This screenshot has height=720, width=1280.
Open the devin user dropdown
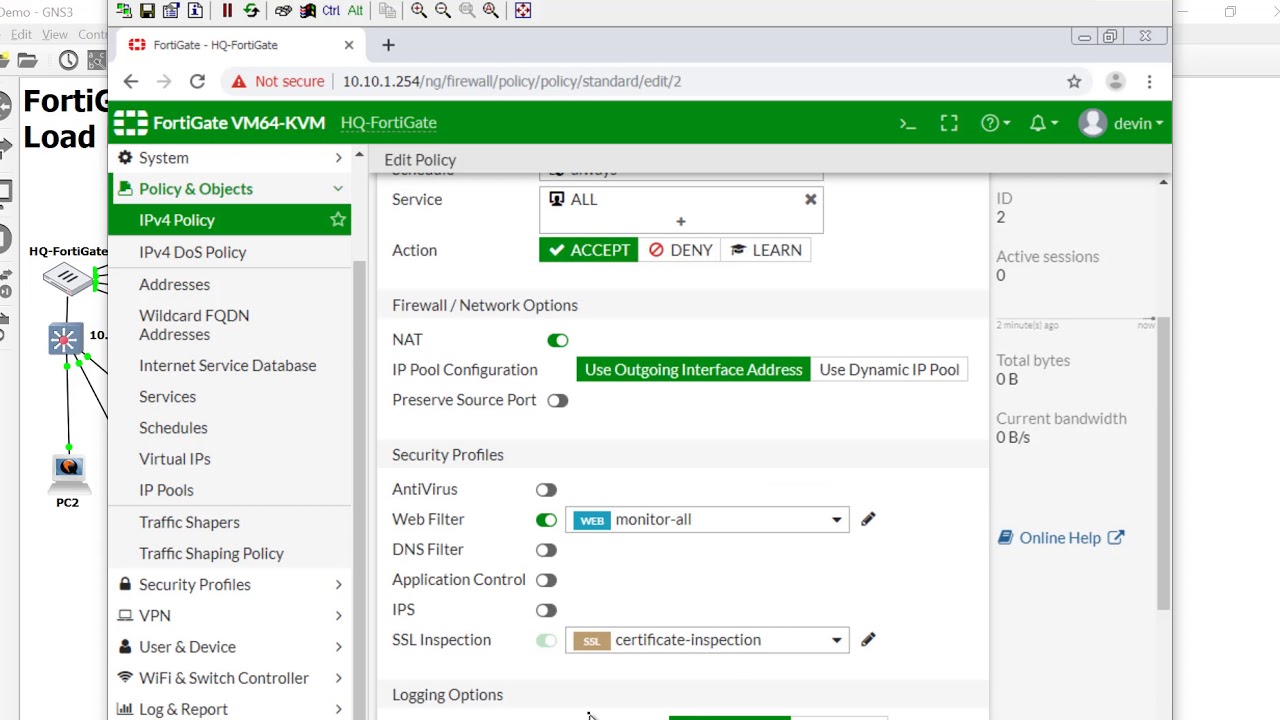click(1121, 123)
